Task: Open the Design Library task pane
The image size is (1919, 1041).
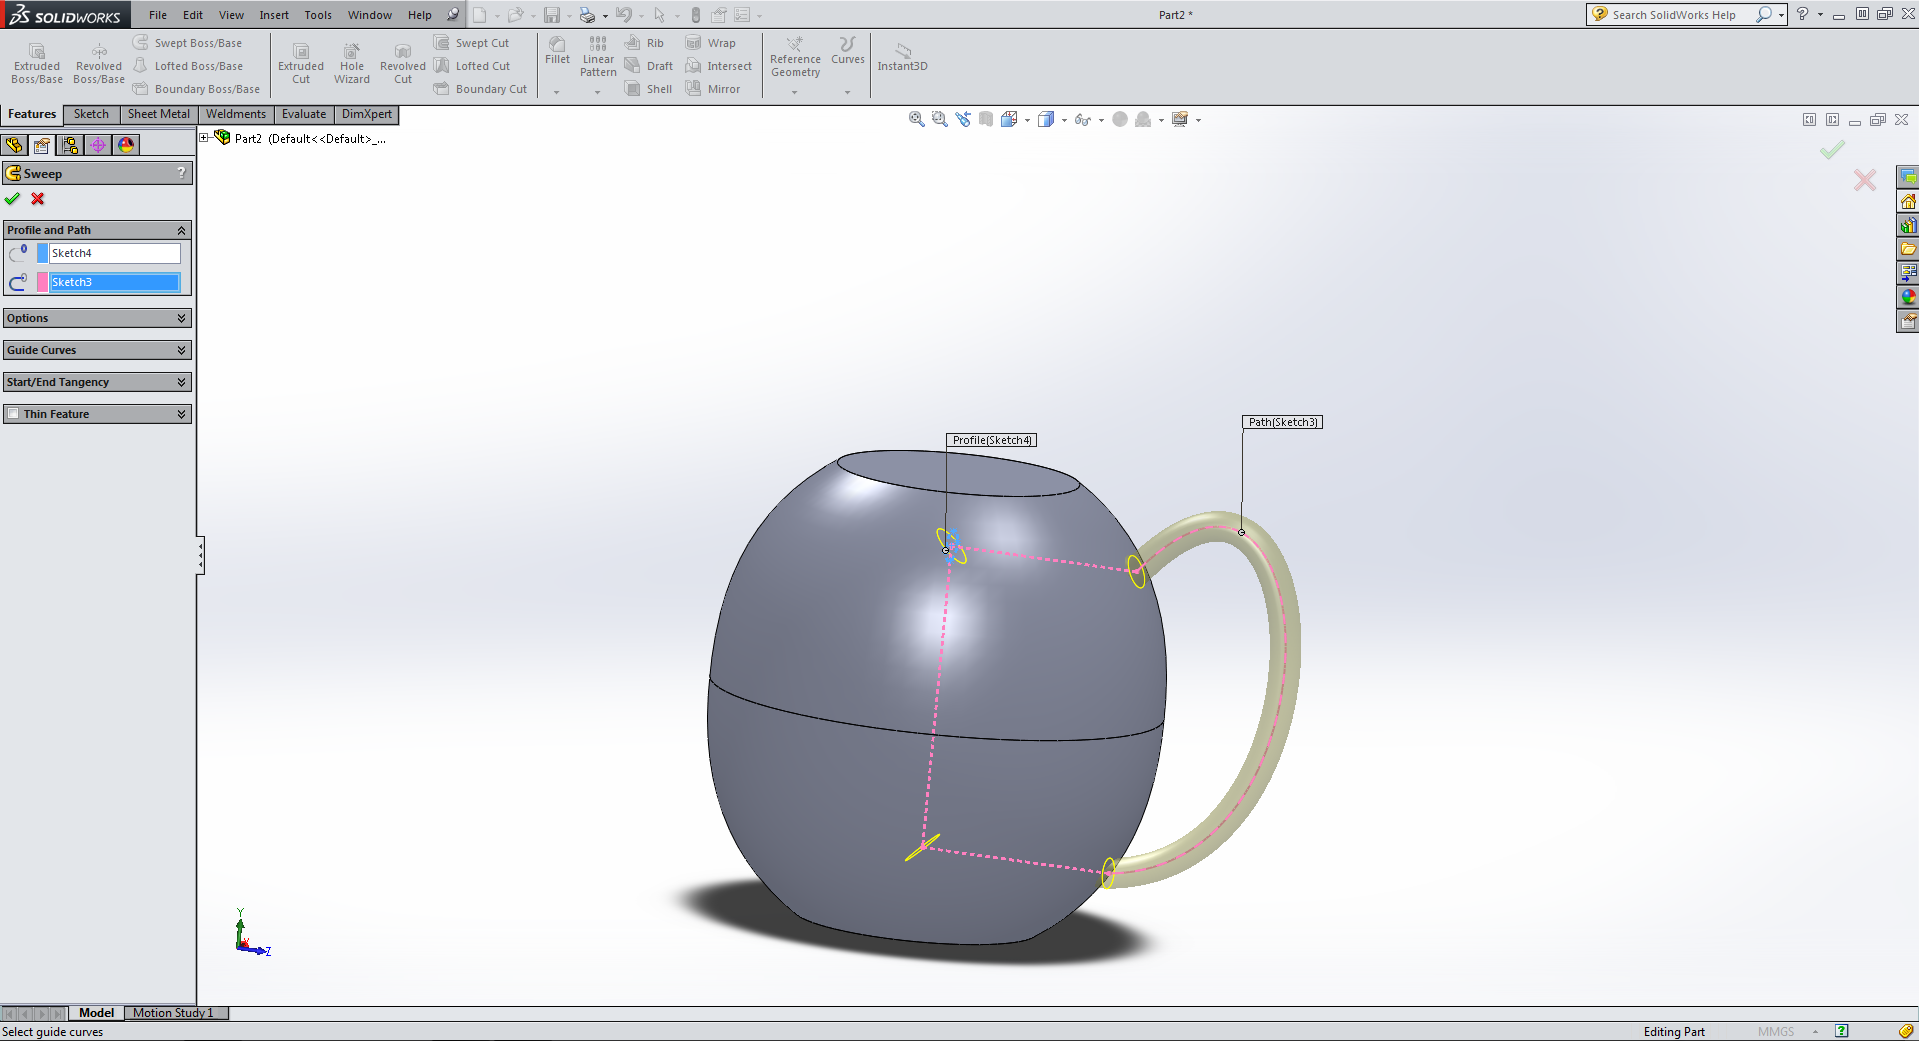Action: click(x=1908, y=225)
